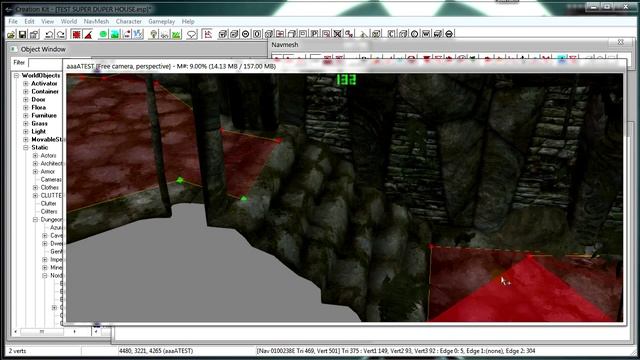Select the Cameras subfolder under Static
The width and height of the screenshot is (640, 360).
coord(51,180)
